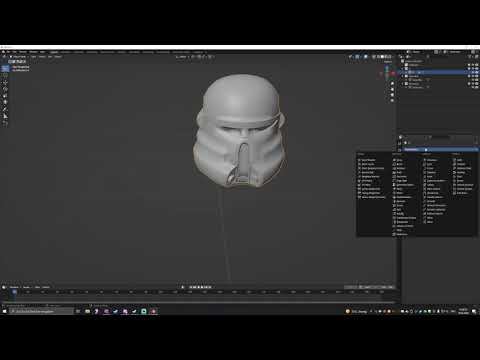Image resolution: width=480 pixels, height=360 pixels.
Task: Open Edit menu in Blender top bar
Action: point(15,52)
